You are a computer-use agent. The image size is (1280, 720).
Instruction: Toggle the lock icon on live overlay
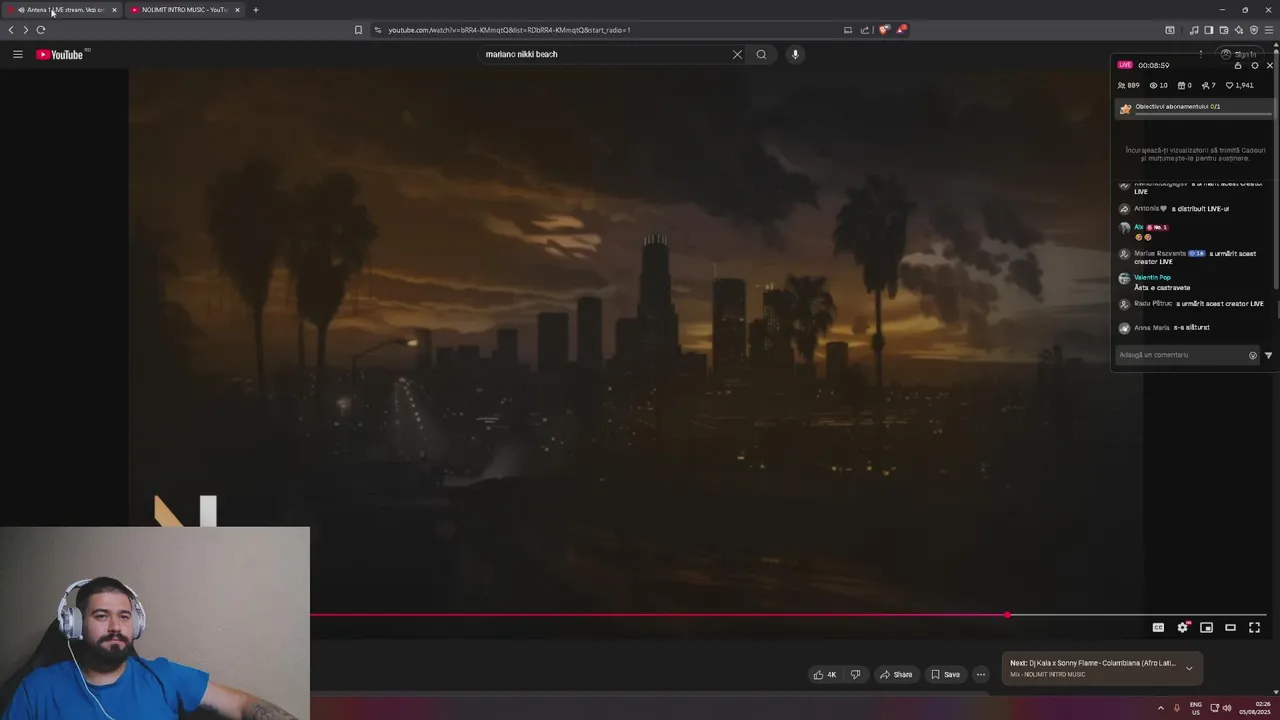(x=1238, y=65)
